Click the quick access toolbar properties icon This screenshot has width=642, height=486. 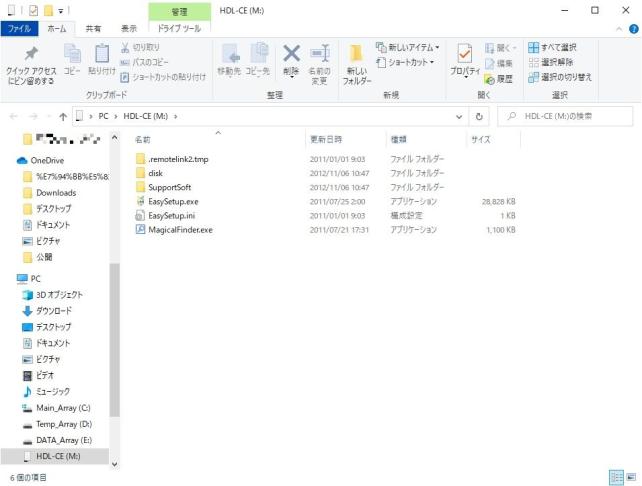click(34, 11)
